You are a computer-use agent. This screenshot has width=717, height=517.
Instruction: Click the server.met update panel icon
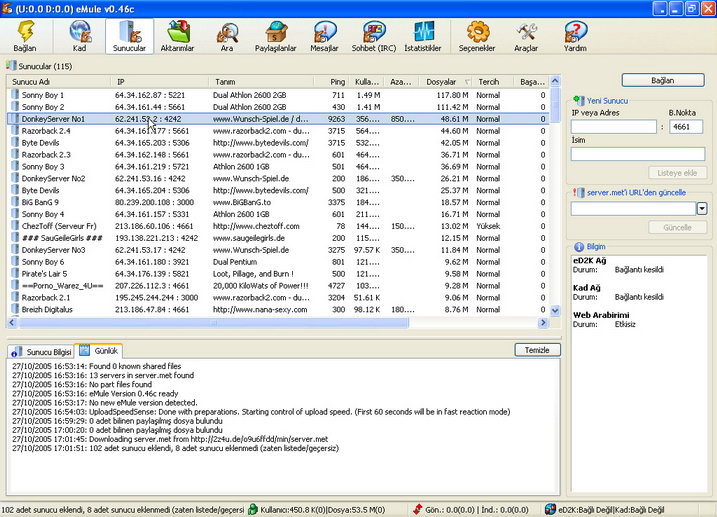click(579, 192)
